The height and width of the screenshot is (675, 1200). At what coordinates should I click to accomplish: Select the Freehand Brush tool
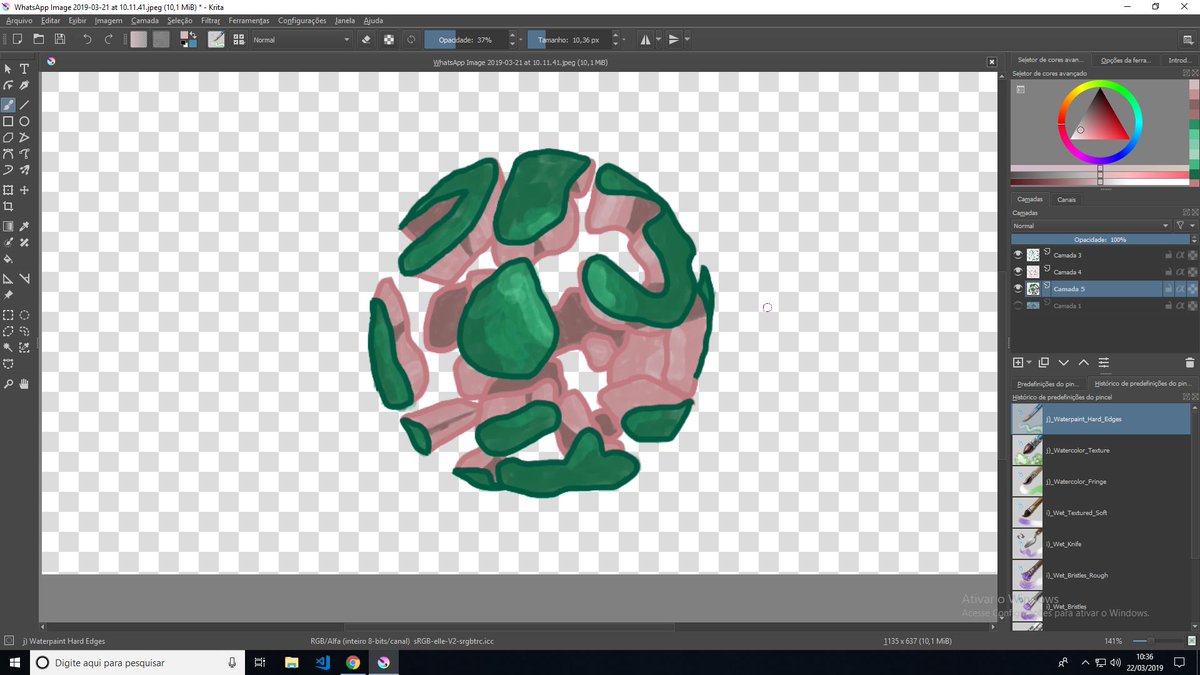[8, 104]
